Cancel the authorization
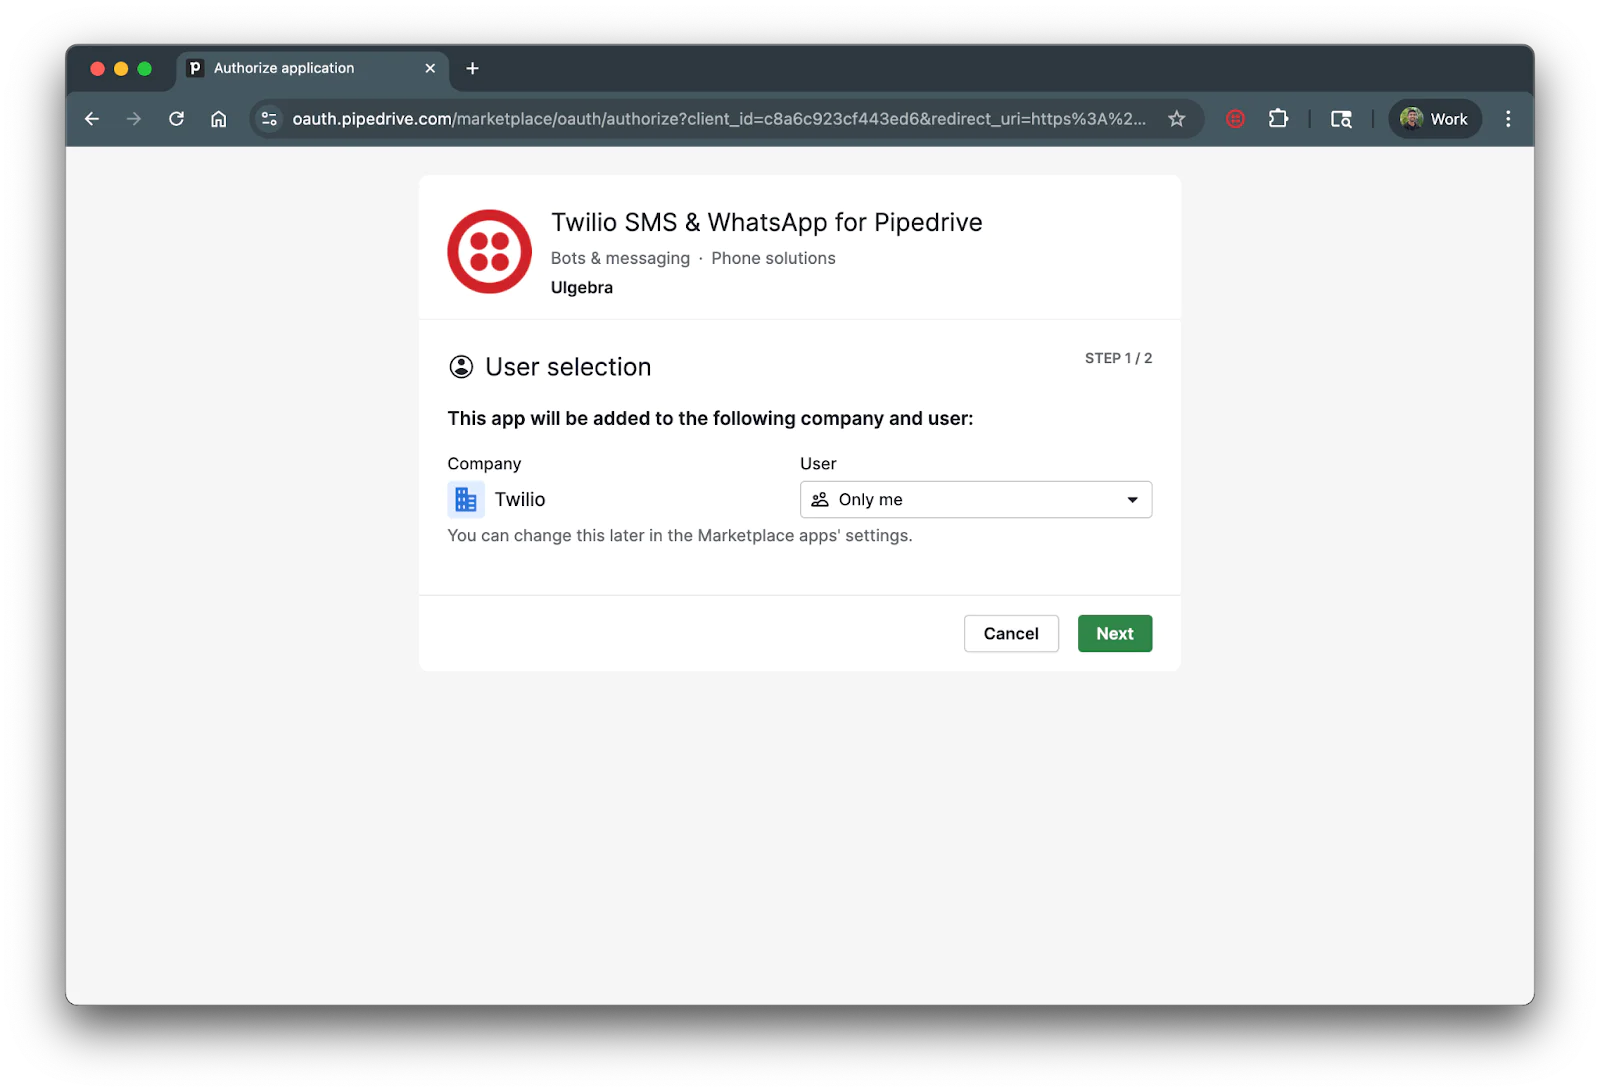 click(1010, 633)
